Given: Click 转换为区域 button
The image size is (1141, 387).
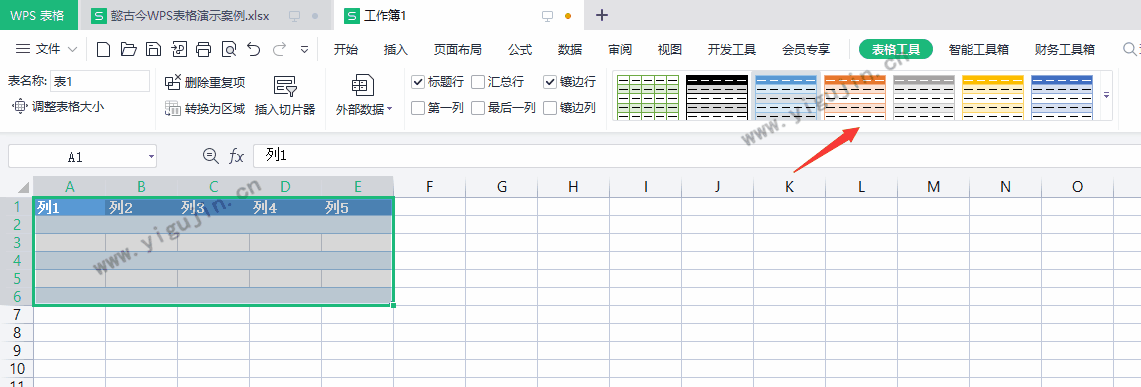Looking at the screenshot, I should 205,109.
